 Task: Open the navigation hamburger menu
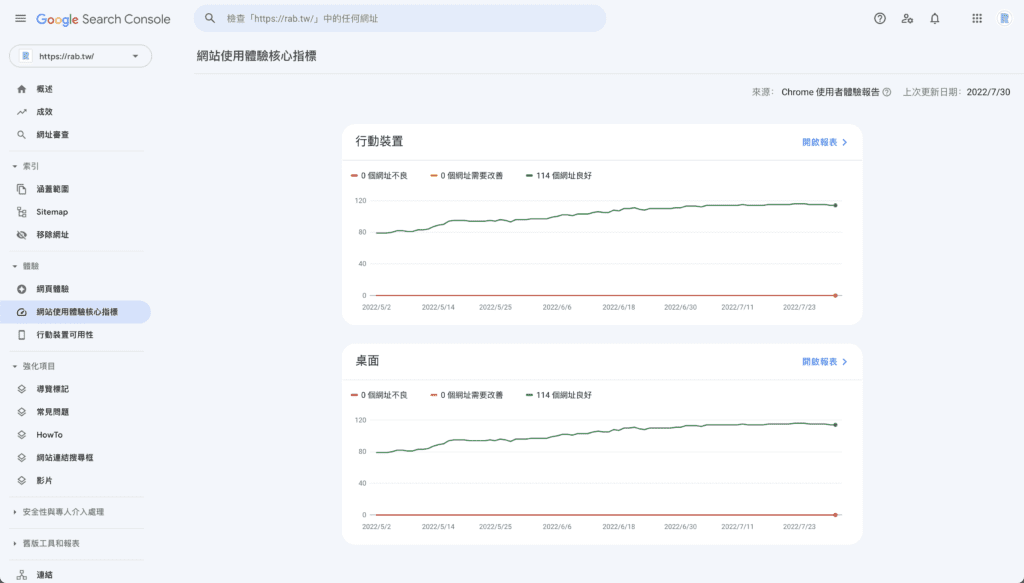tap(20, 18)
